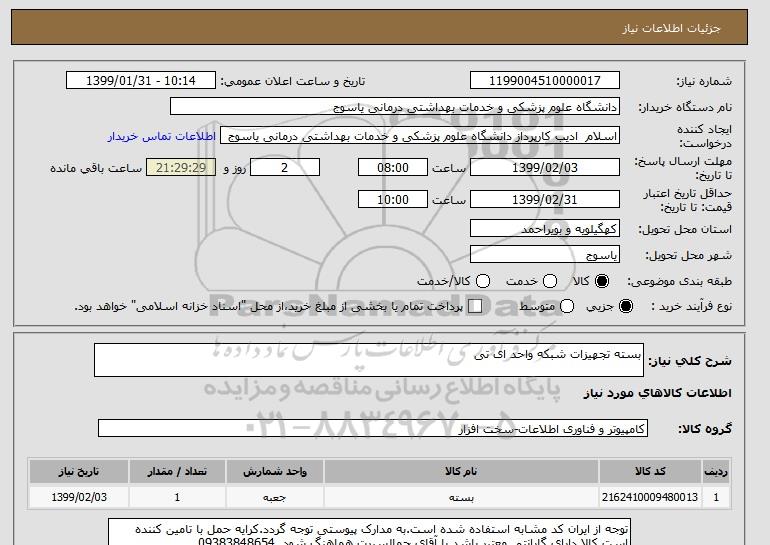The width and height of the screenshot is (770, 545).
Task: Click price validity date 1399/02/31 field
Action: (545, 199)
